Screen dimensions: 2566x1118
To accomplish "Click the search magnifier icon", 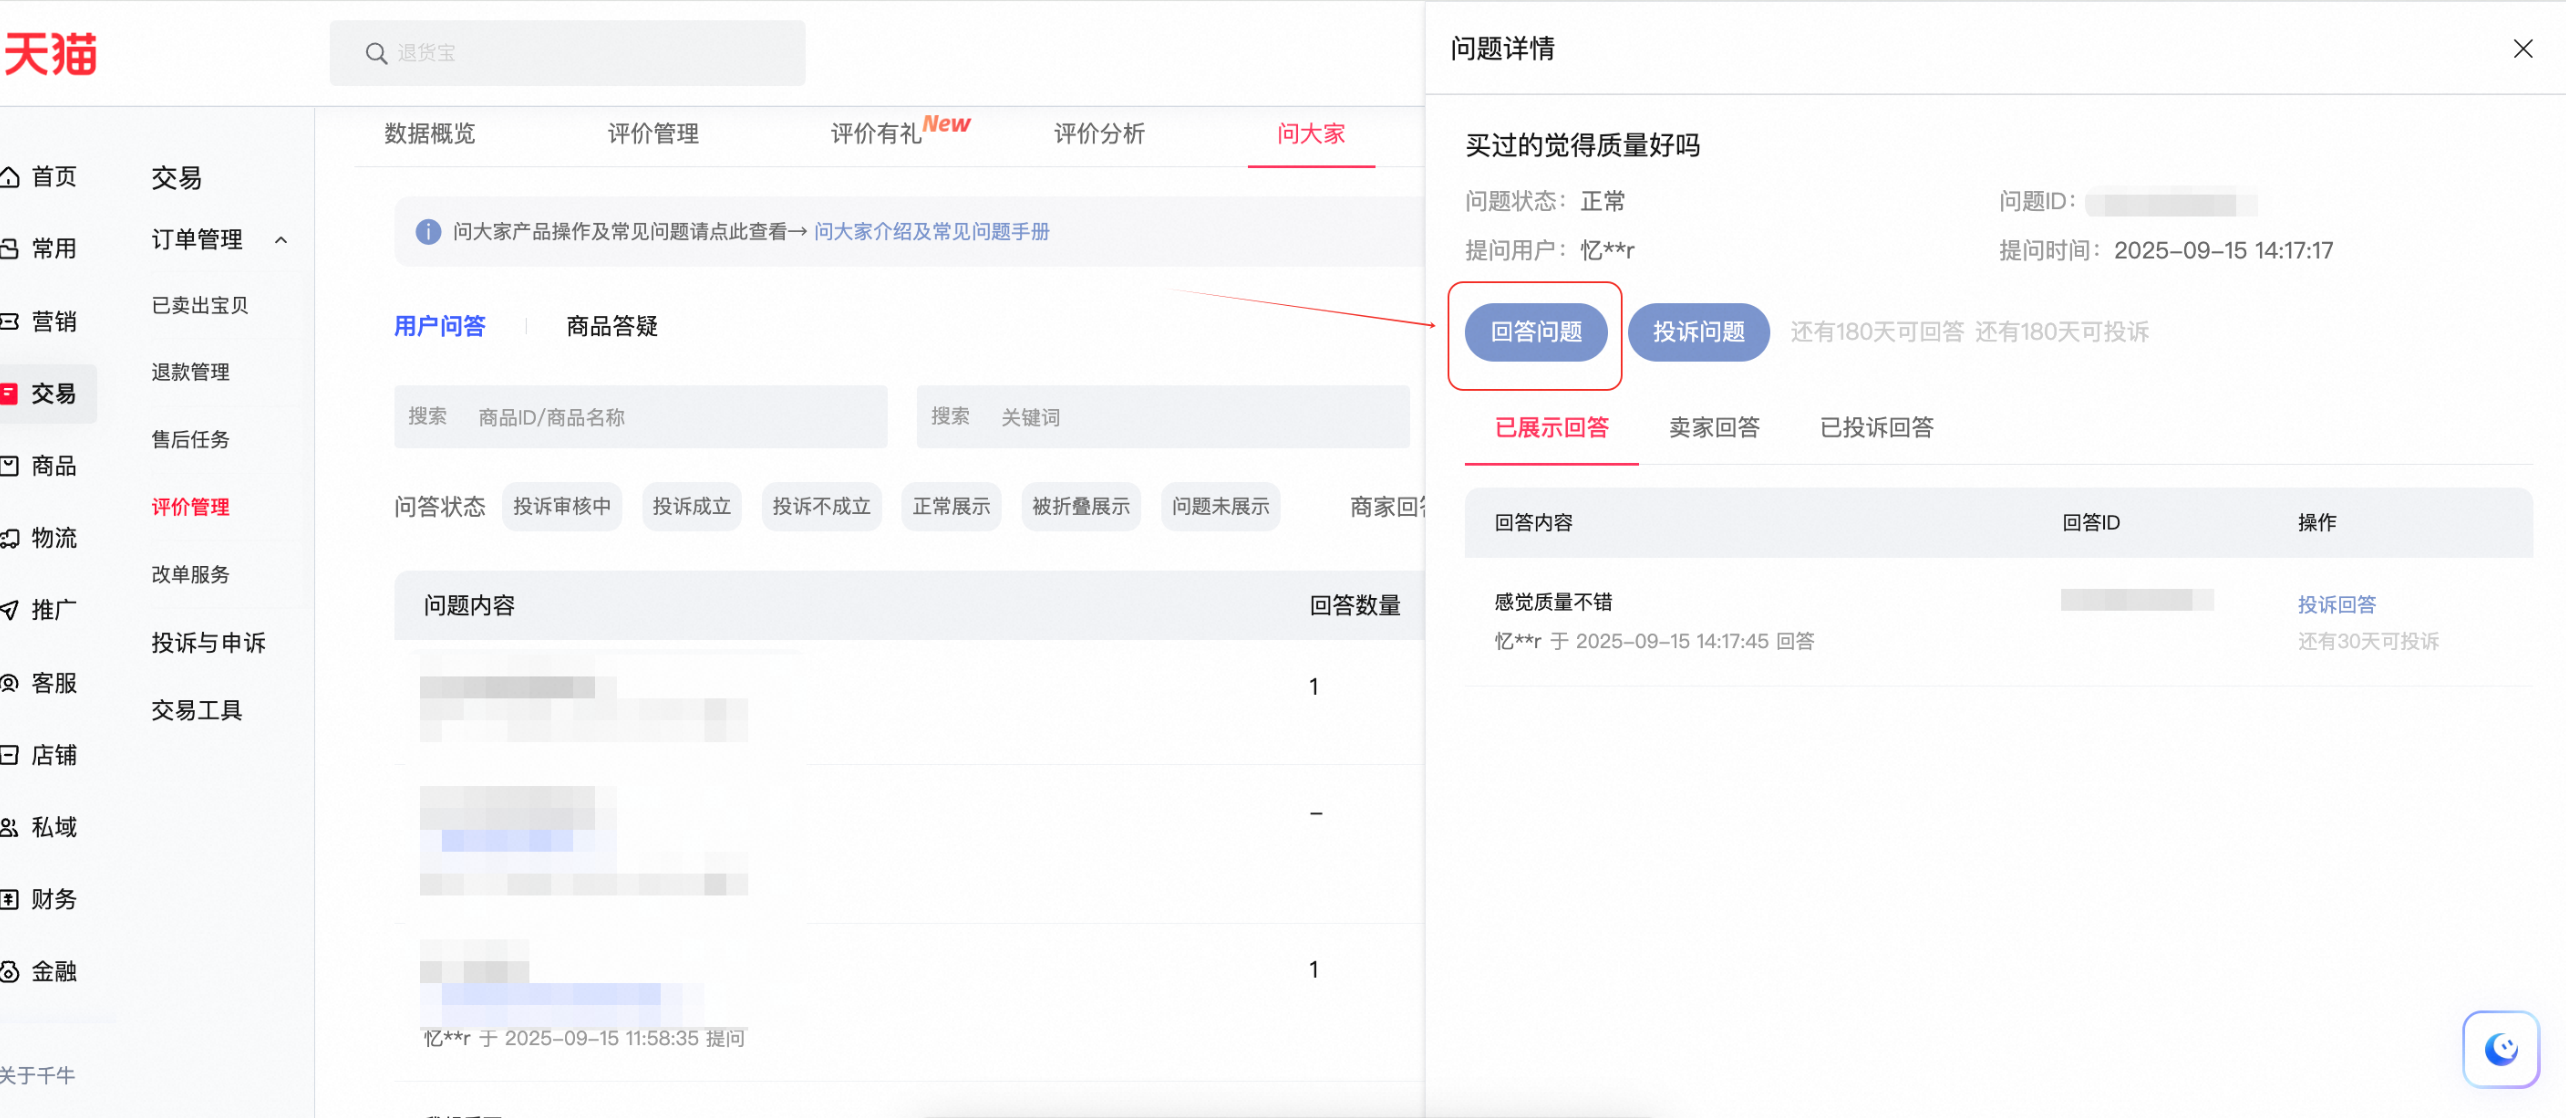I will pyautogui.click(x=376, y=54).
